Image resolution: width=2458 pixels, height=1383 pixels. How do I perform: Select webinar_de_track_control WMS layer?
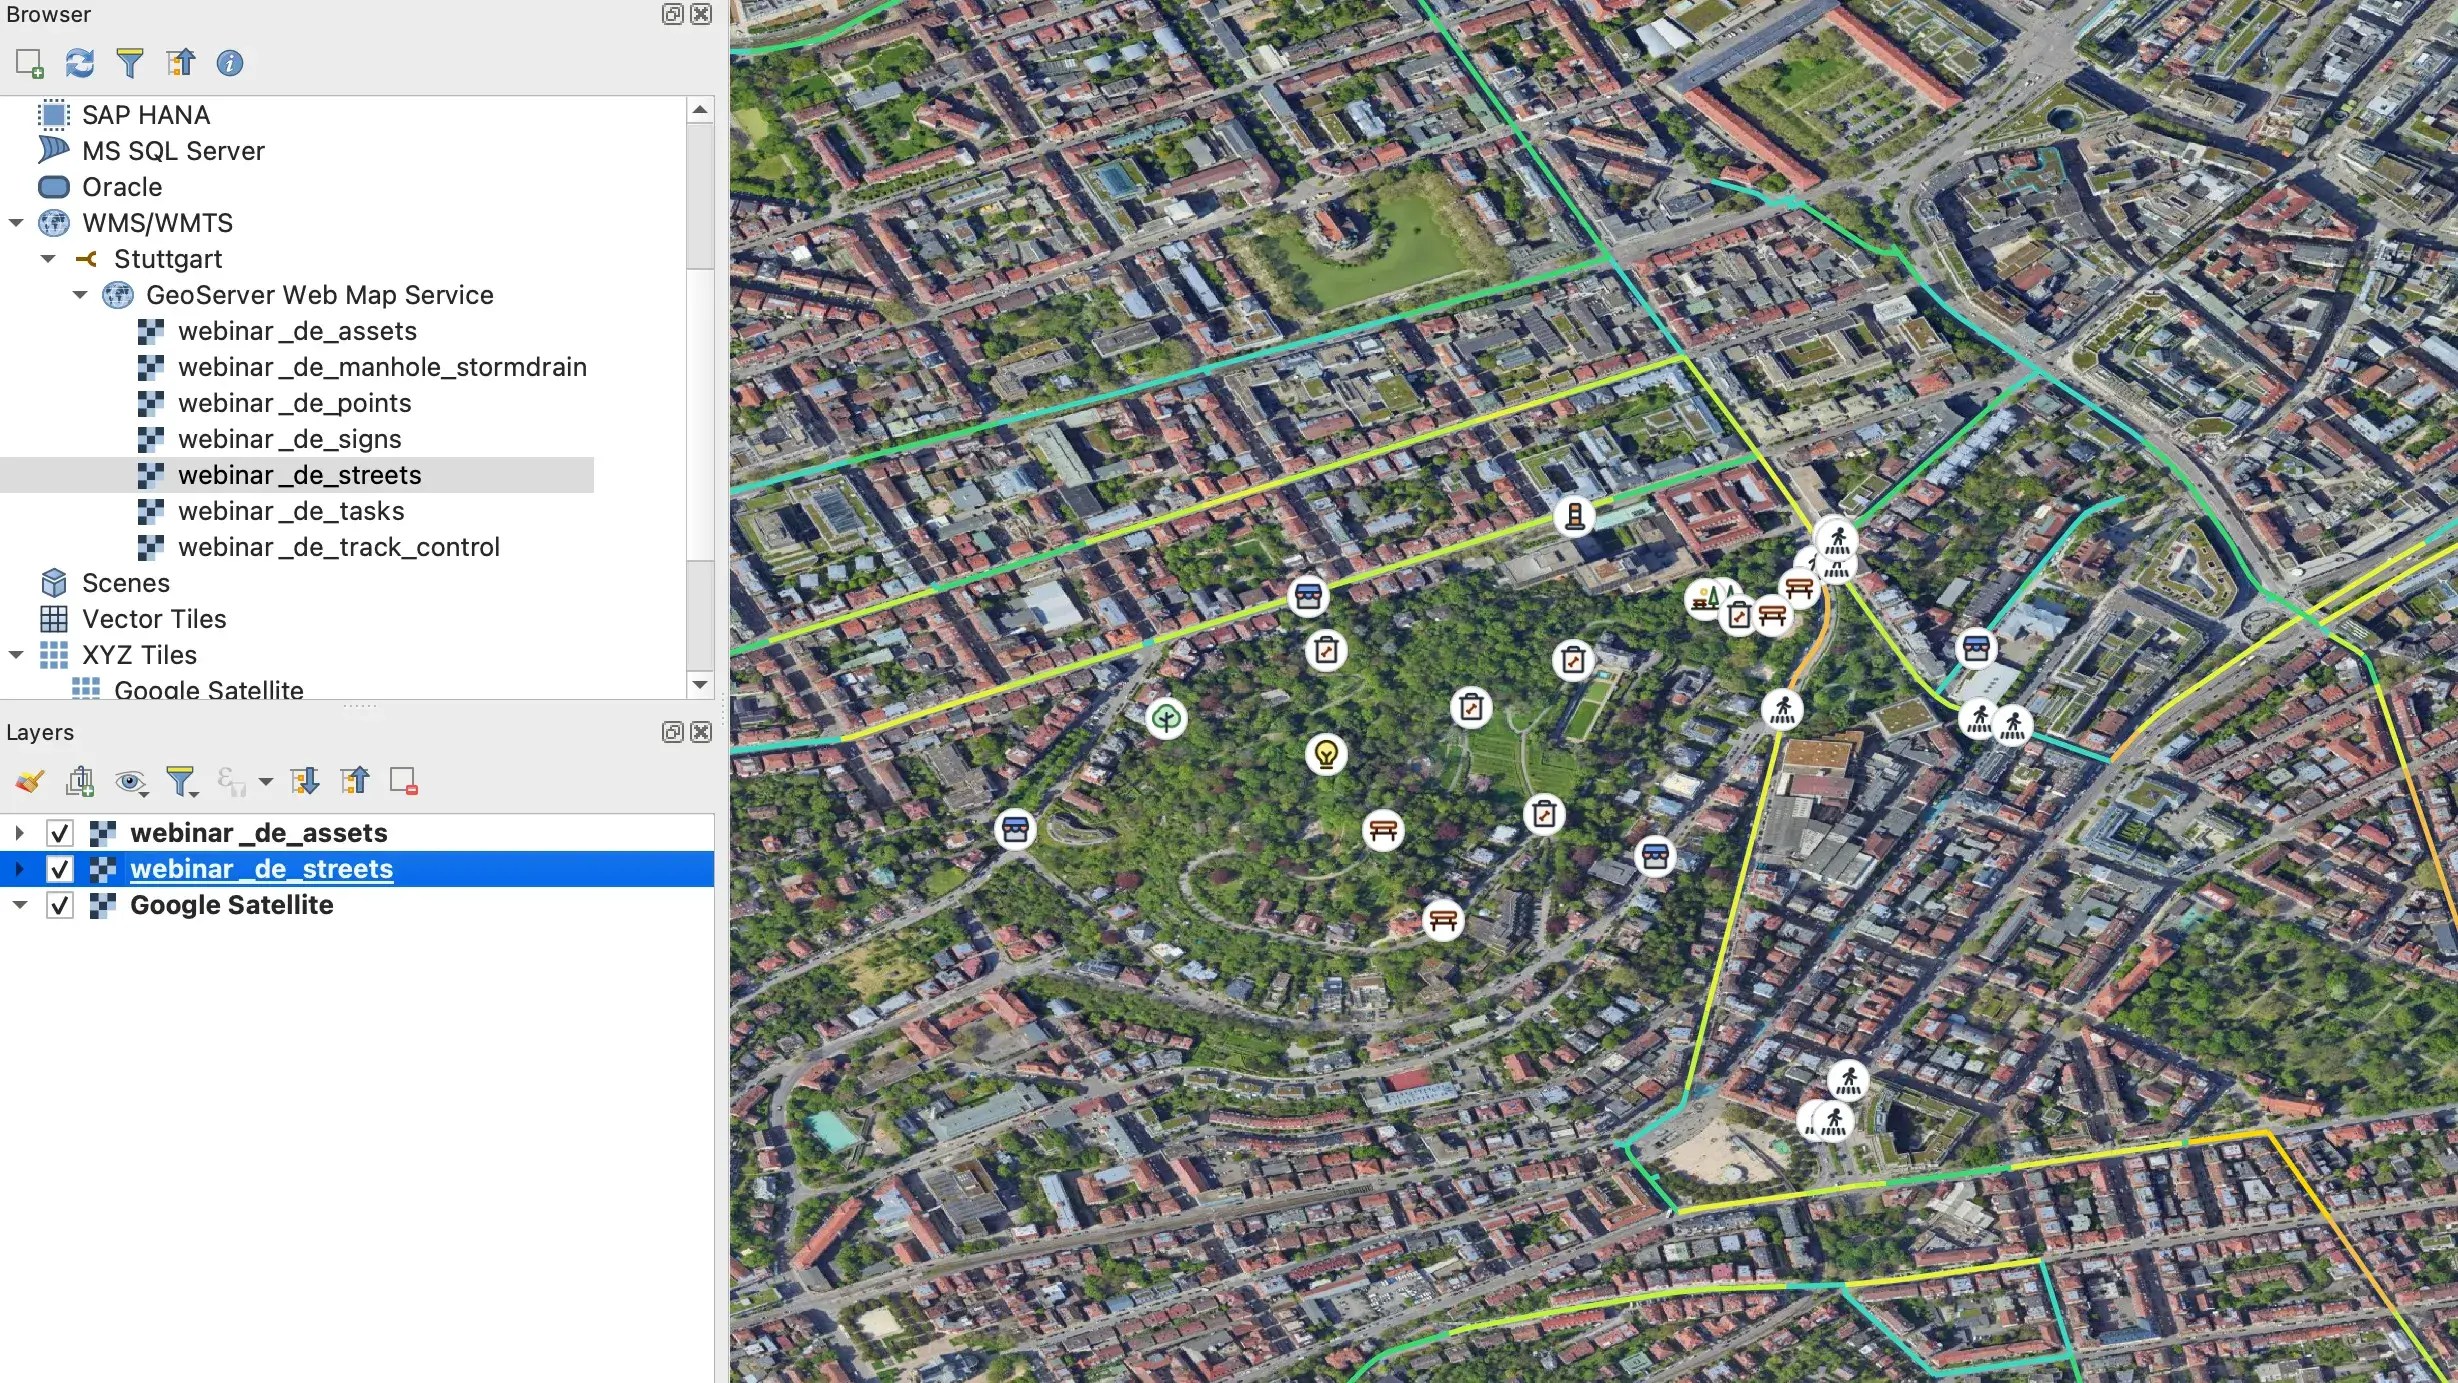click(338, 547)
